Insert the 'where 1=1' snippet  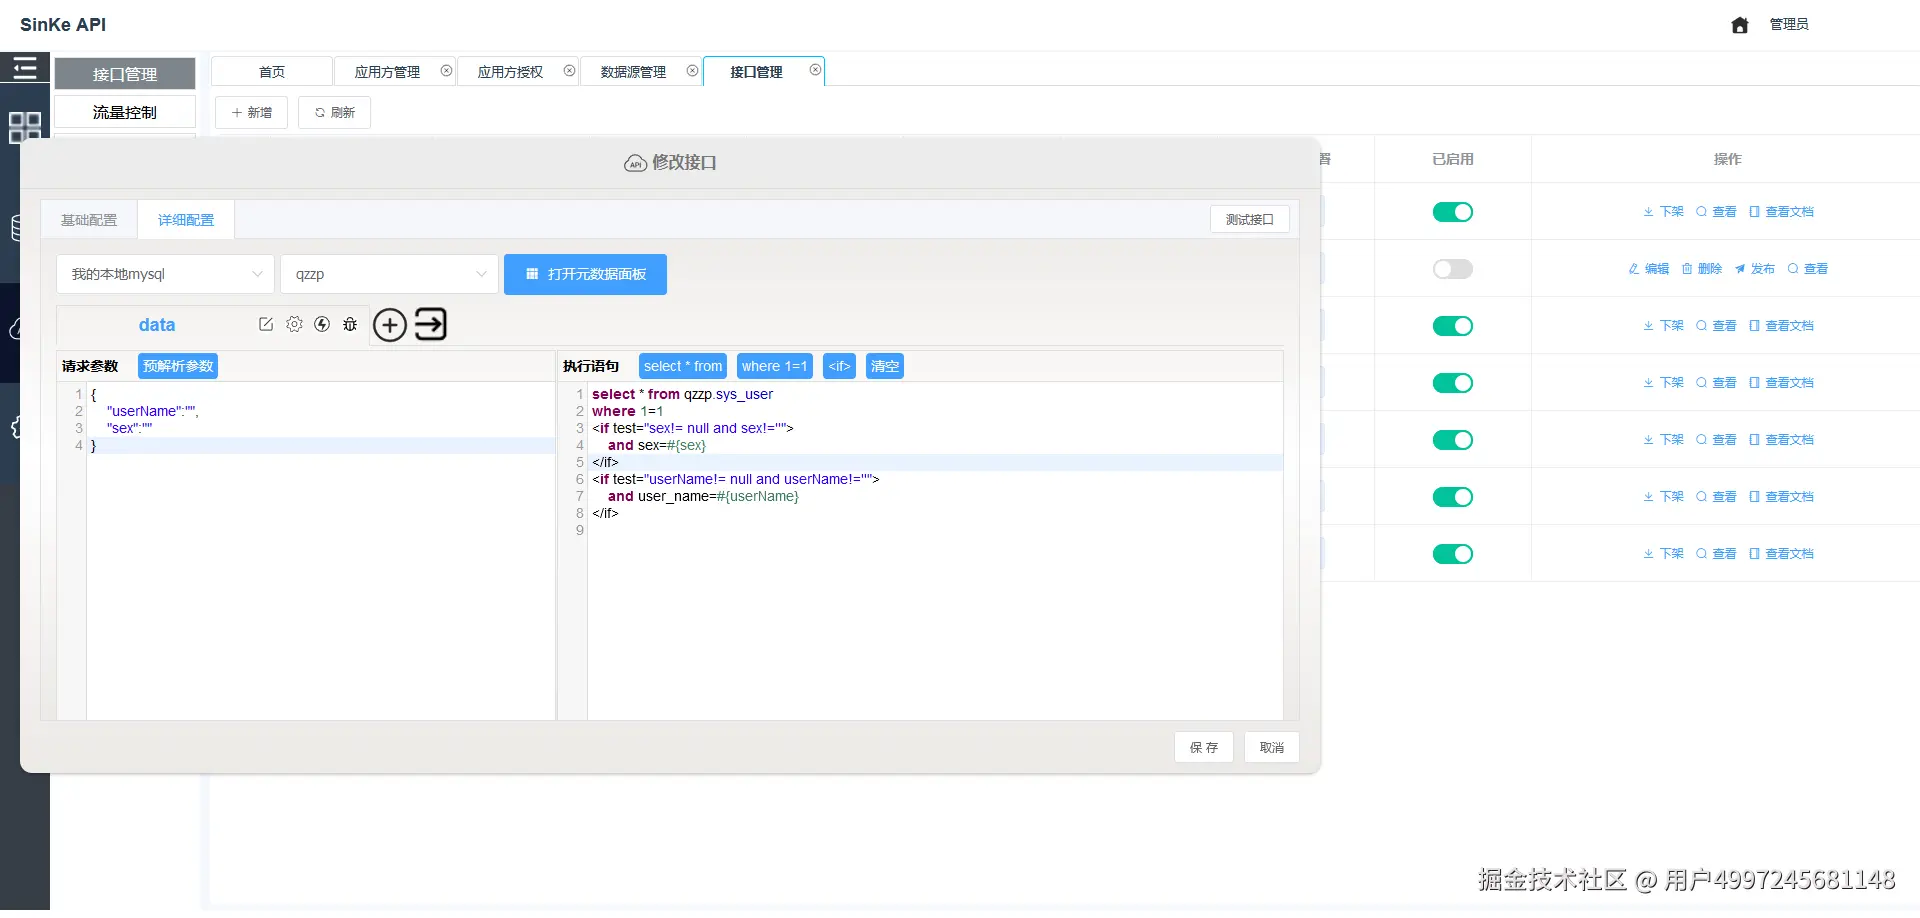coord(775,366)
